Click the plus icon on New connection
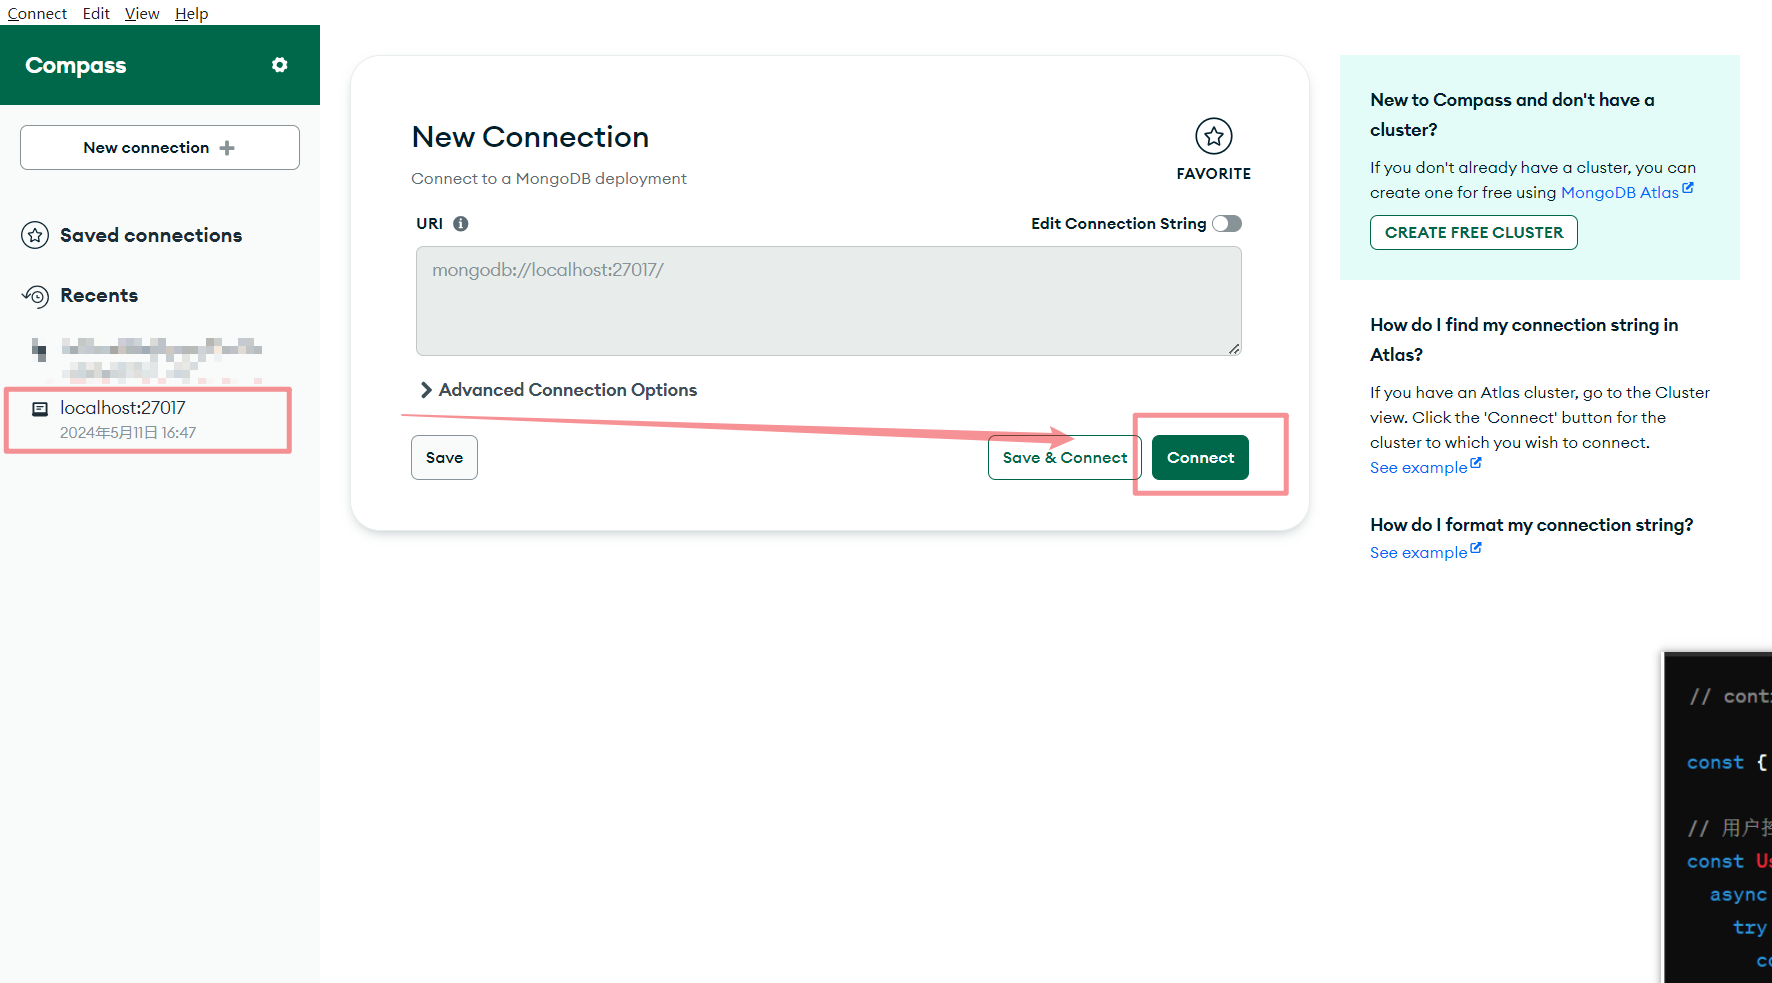This screenshot has height=983, width=1772. click(x=227, y=148)
